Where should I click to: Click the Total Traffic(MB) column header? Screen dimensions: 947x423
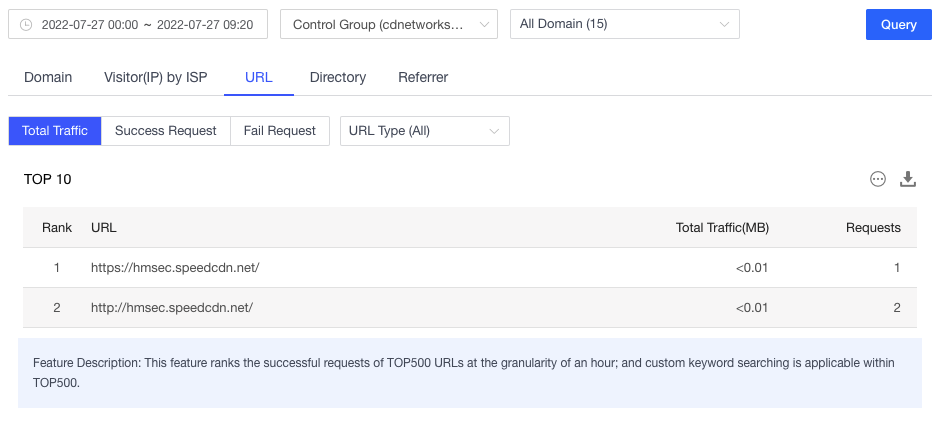pos(722,228)
